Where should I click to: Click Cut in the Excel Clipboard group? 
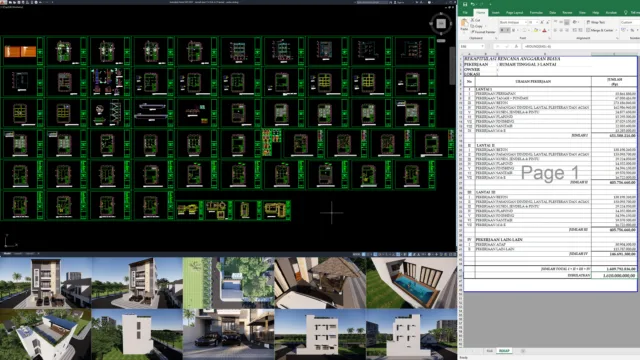[476, 20]
